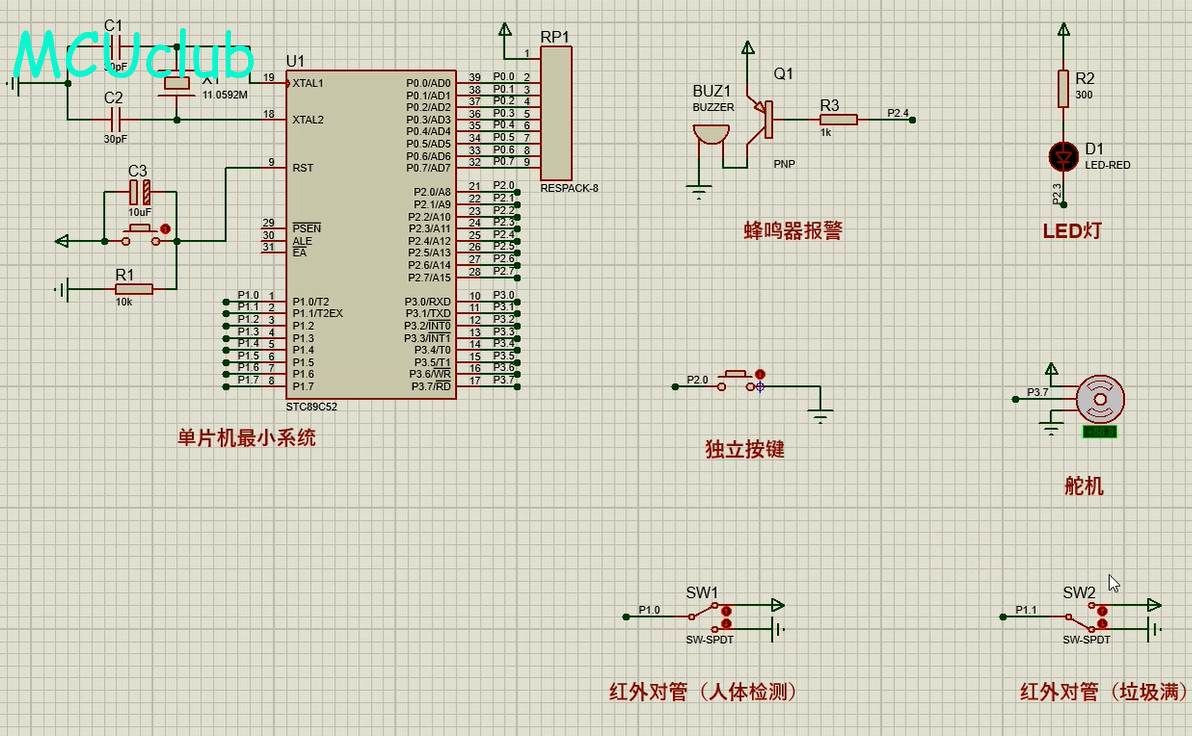Select the ground symbol beside the servo
1192x736 pixels.
pyautogui.click(x=1051, y=428)
